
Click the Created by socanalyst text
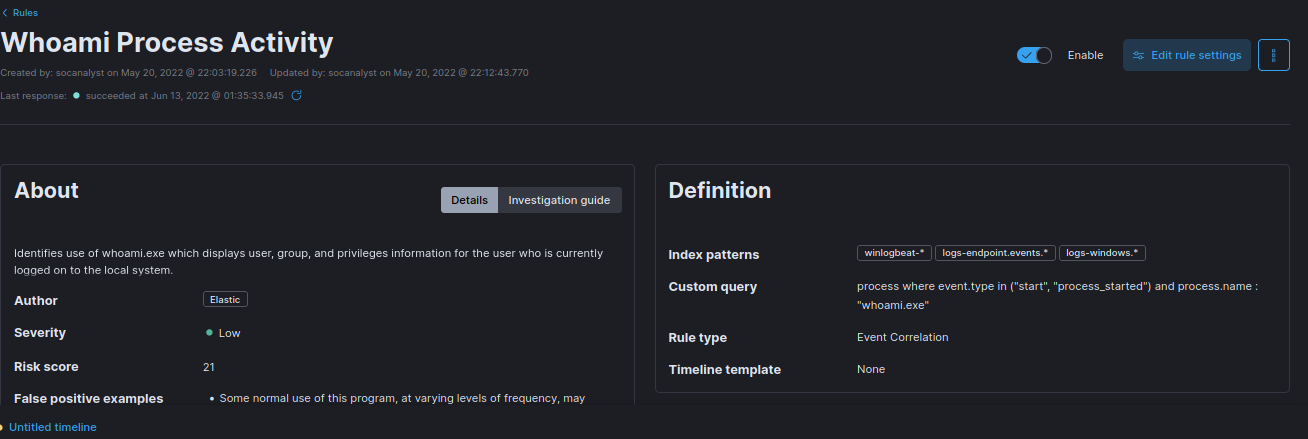pyautogui.click(x=129, y=73)
